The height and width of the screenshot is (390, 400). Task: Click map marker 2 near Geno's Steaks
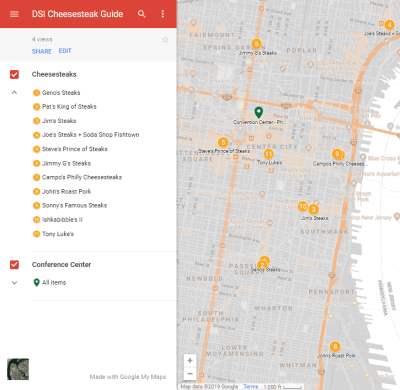coord(262,265)
